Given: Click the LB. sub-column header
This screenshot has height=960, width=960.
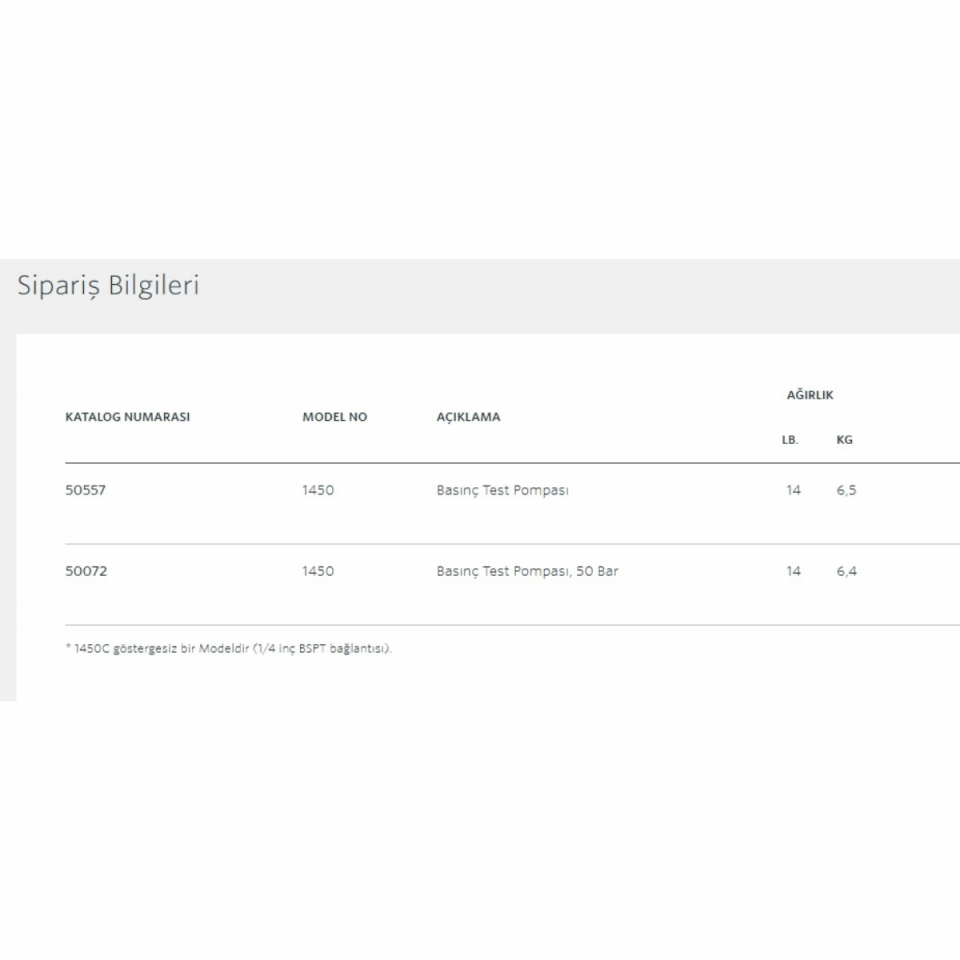Looking at the screenshot, I should point(790,439).
